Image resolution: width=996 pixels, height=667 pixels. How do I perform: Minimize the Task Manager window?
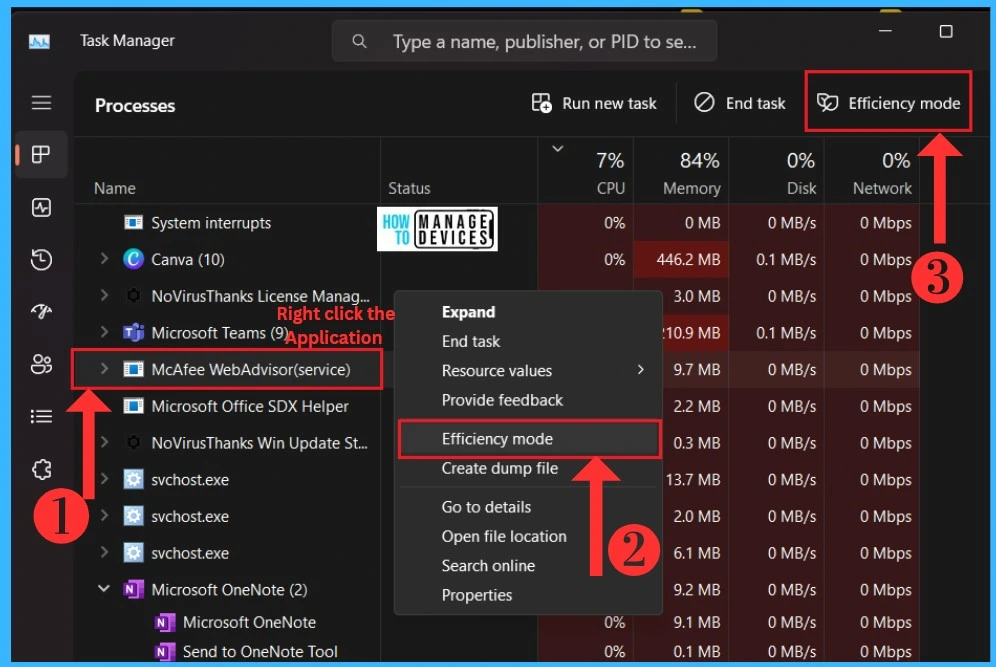(885, 31)
